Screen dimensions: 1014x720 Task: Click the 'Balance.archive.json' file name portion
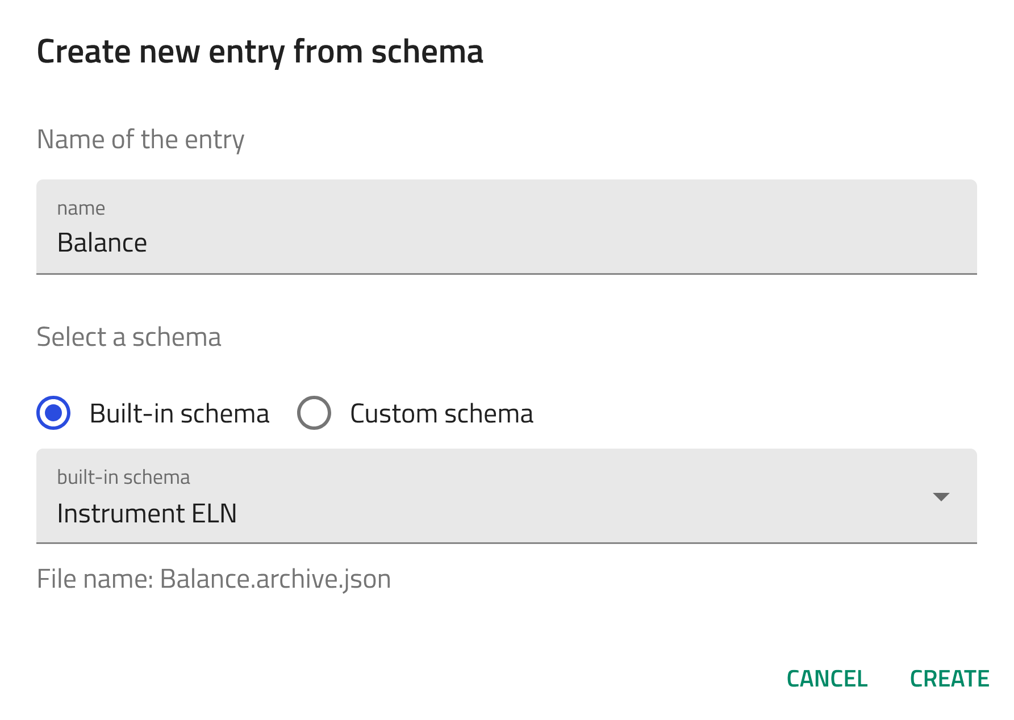click(275, 579)
